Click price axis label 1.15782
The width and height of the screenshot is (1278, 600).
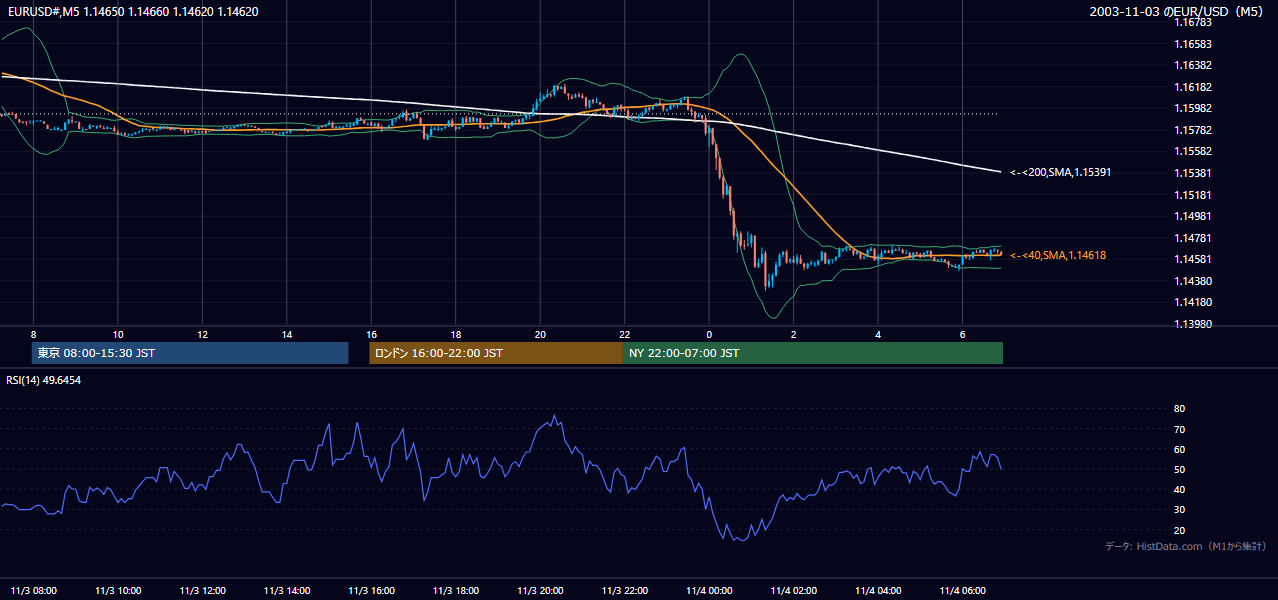(1193, 130)
